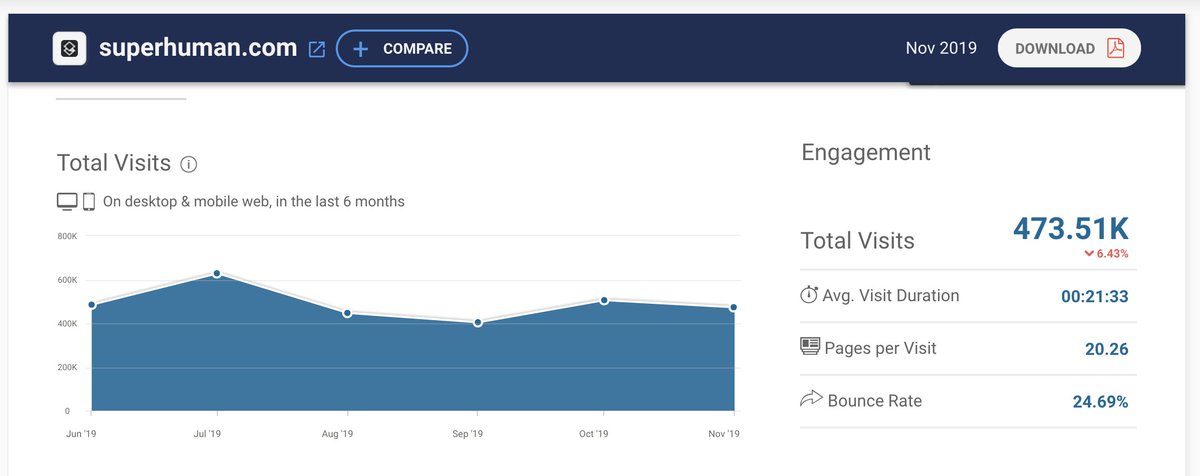The height and width of the screenshot is (476, 1200).
Task: Click the Pages per Visit icon
Action: [x=810, y=346]
